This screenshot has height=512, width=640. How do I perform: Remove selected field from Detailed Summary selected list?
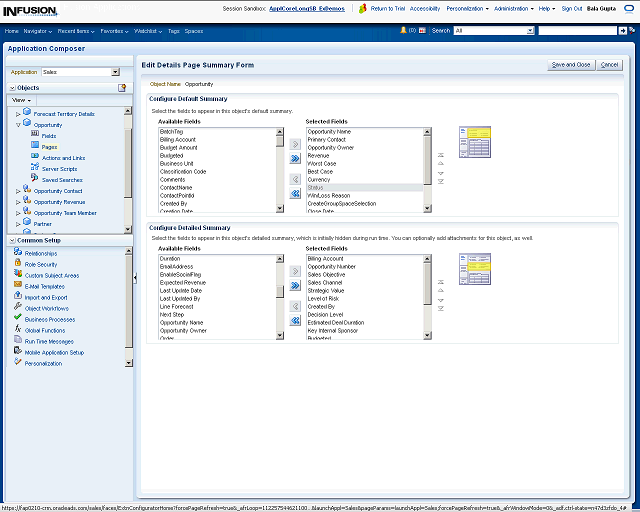[x=295, y=304]
